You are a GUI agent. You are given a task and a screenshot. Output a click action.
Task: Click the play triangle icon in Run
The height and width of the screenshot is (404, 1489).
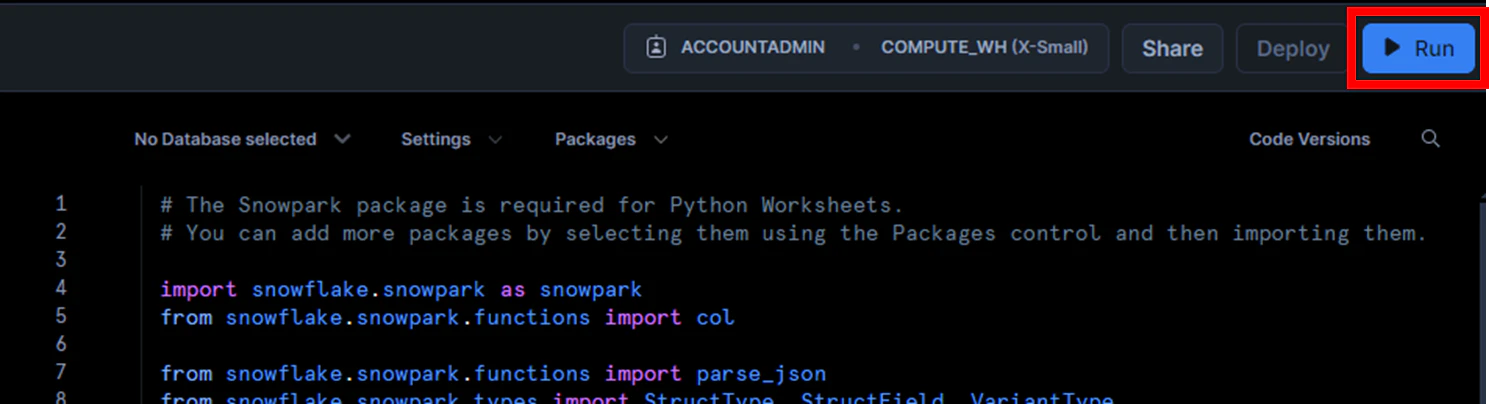[1391, 48]
